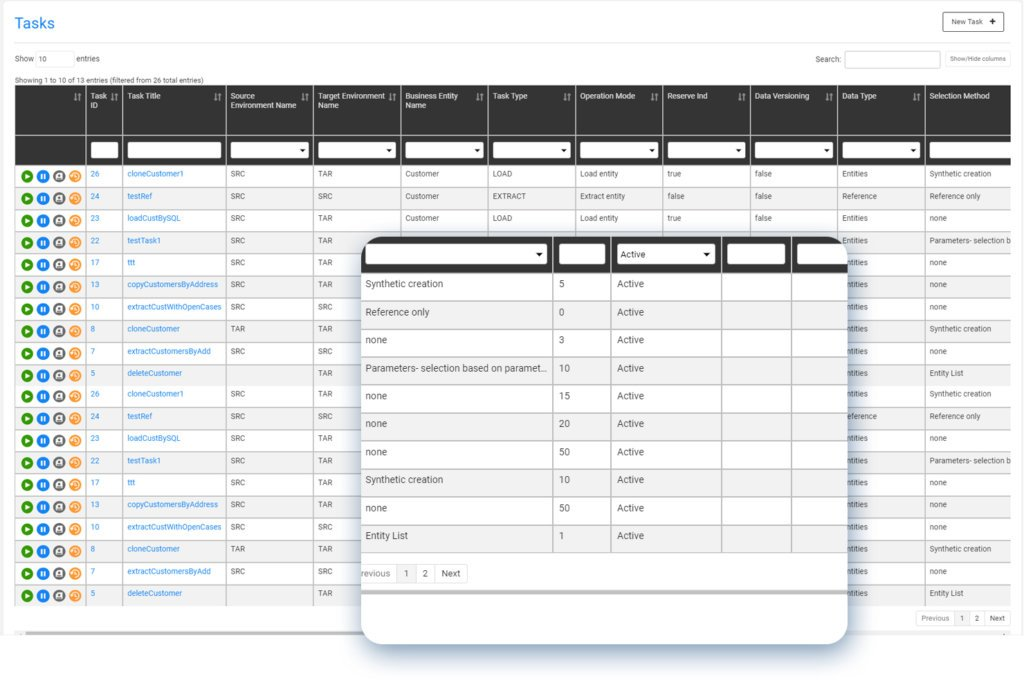Viewport: 1024px width, 683px height.
Task: Go to page 2 in the popup pagination
Action: [x=424, y=573]
